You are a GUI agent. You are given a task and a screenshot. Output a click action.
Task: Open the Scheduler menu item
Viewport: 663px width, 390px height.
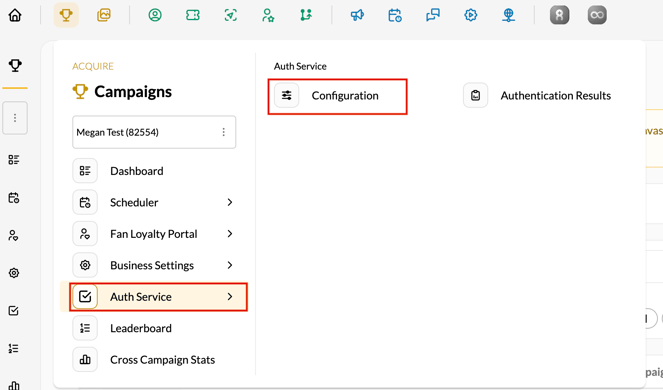tap(153, 202)
